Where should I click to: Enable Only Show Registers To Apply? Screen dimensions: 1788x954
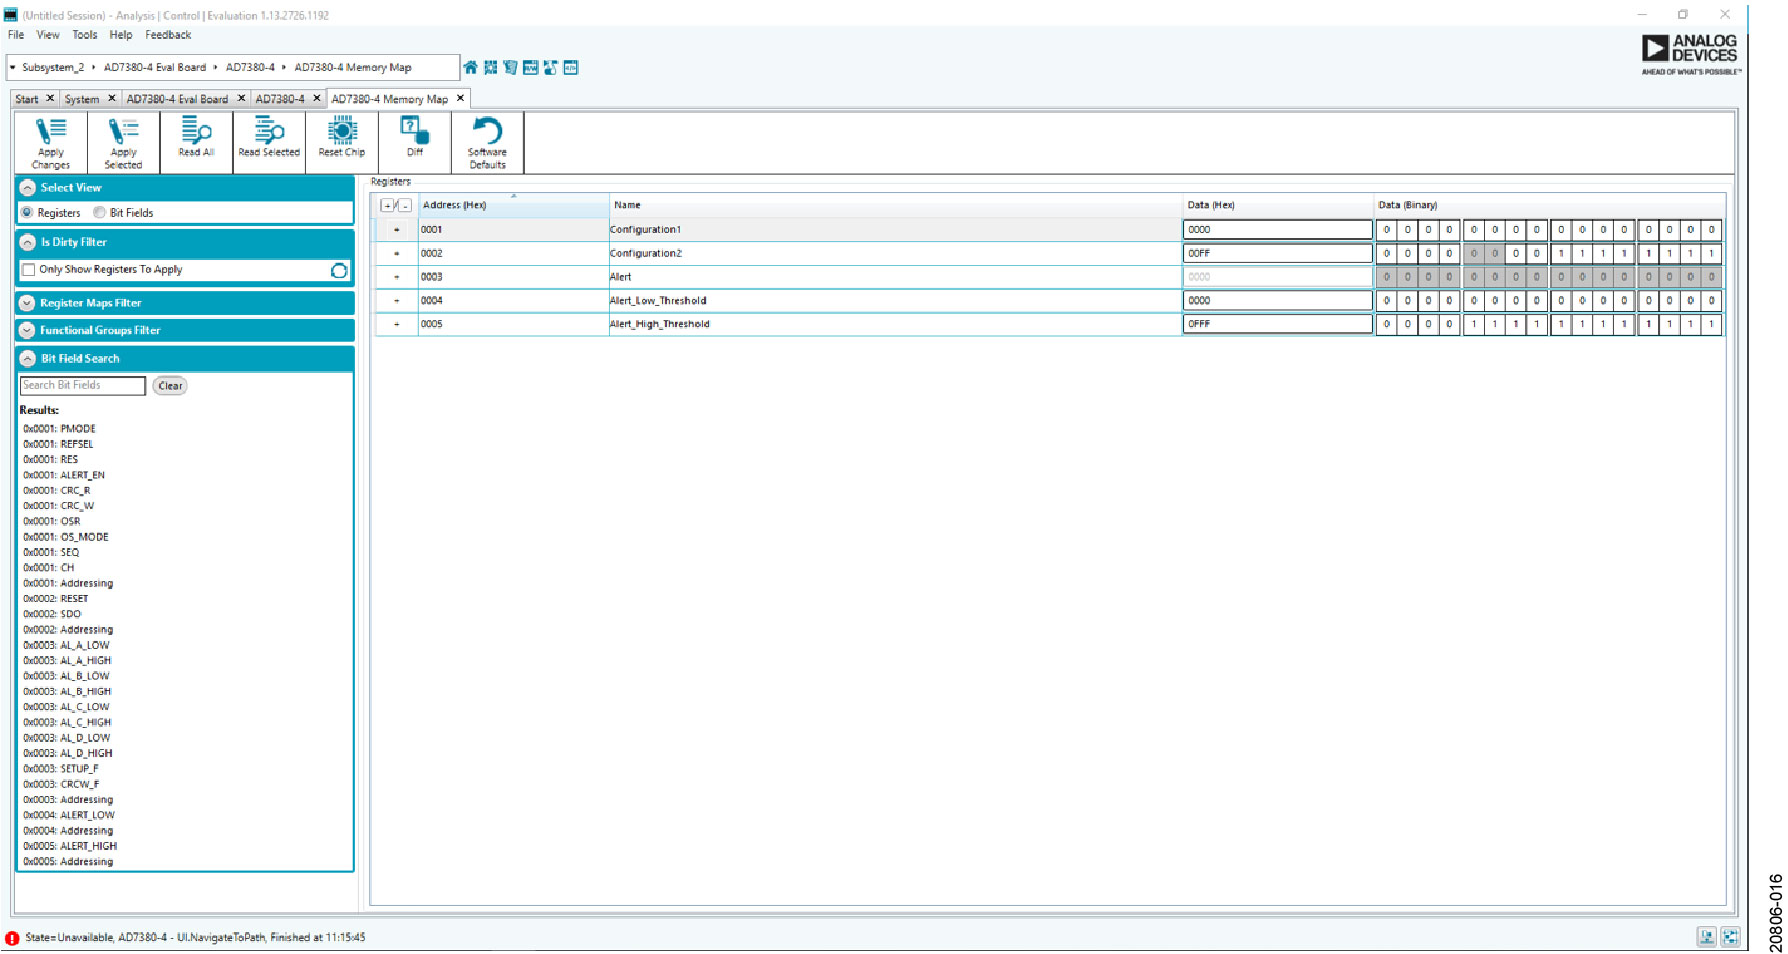[29, 270]
